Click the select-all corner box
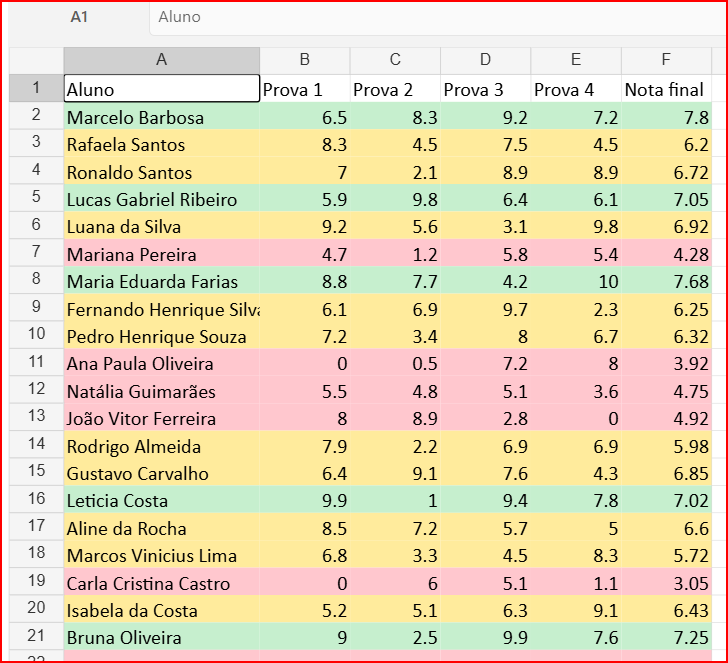 tap(36, 60)
